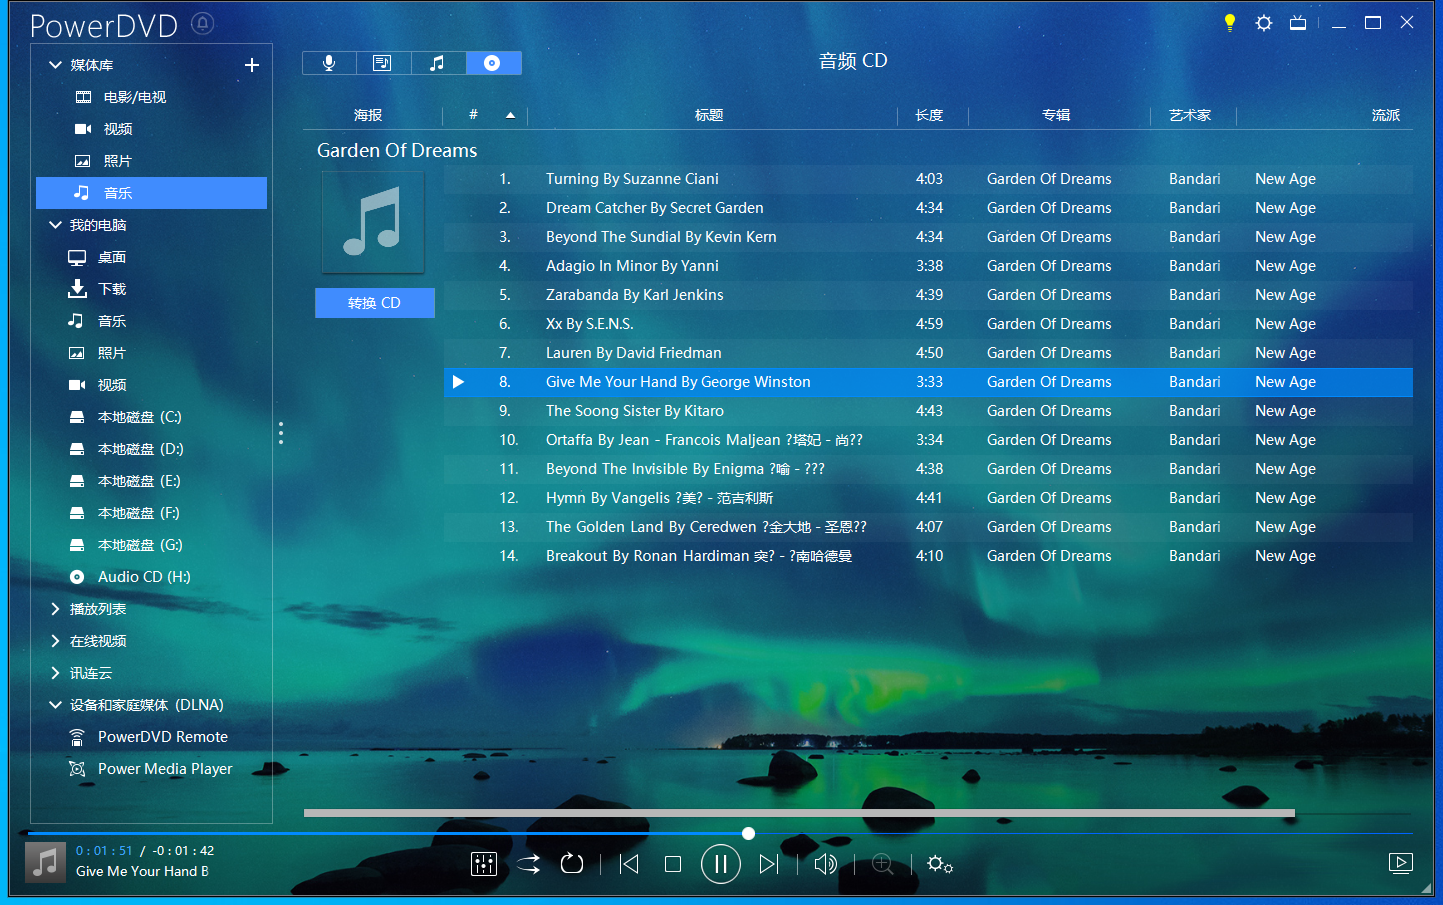This screenshot has width=1443, height=905.
Task: Stop playback
Action: tap(673, 864)
